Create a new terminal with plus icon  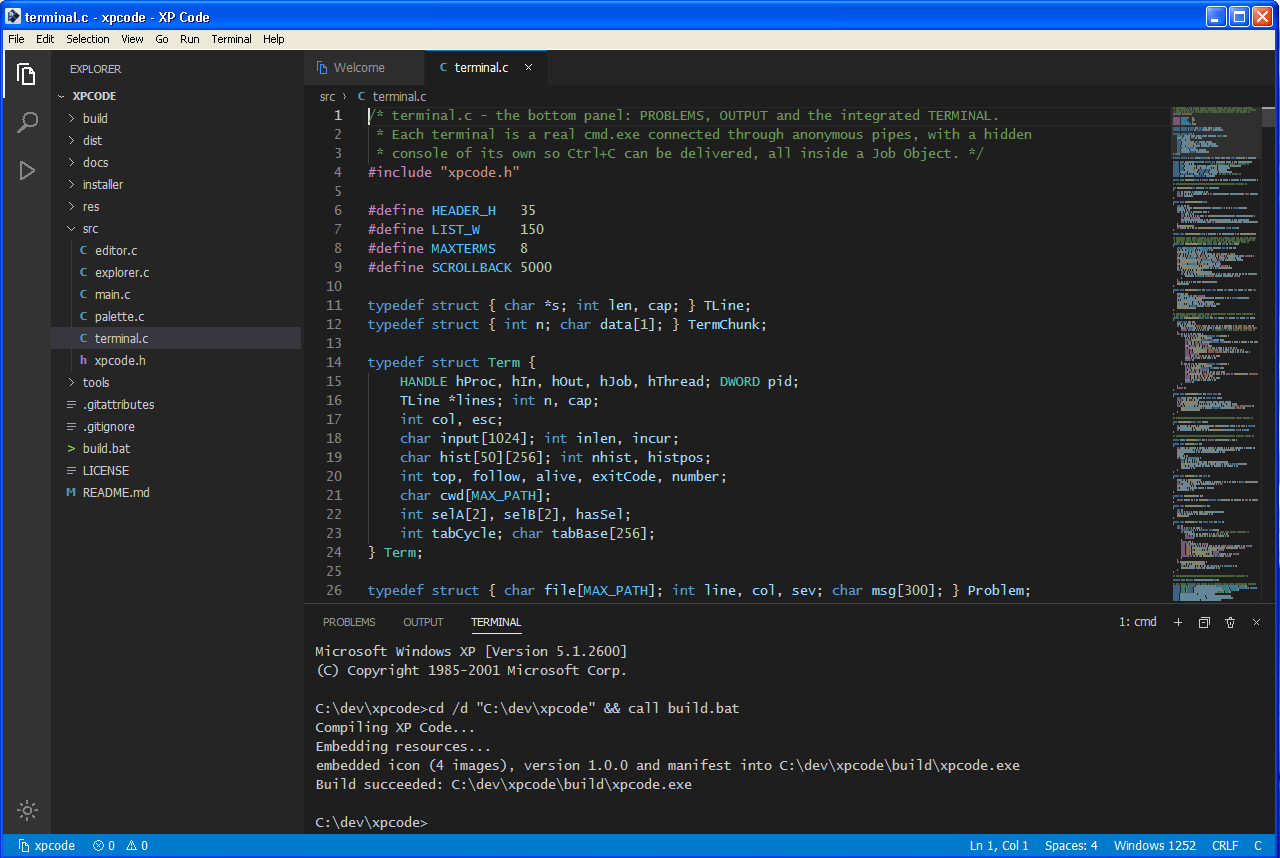[1178, 622]
